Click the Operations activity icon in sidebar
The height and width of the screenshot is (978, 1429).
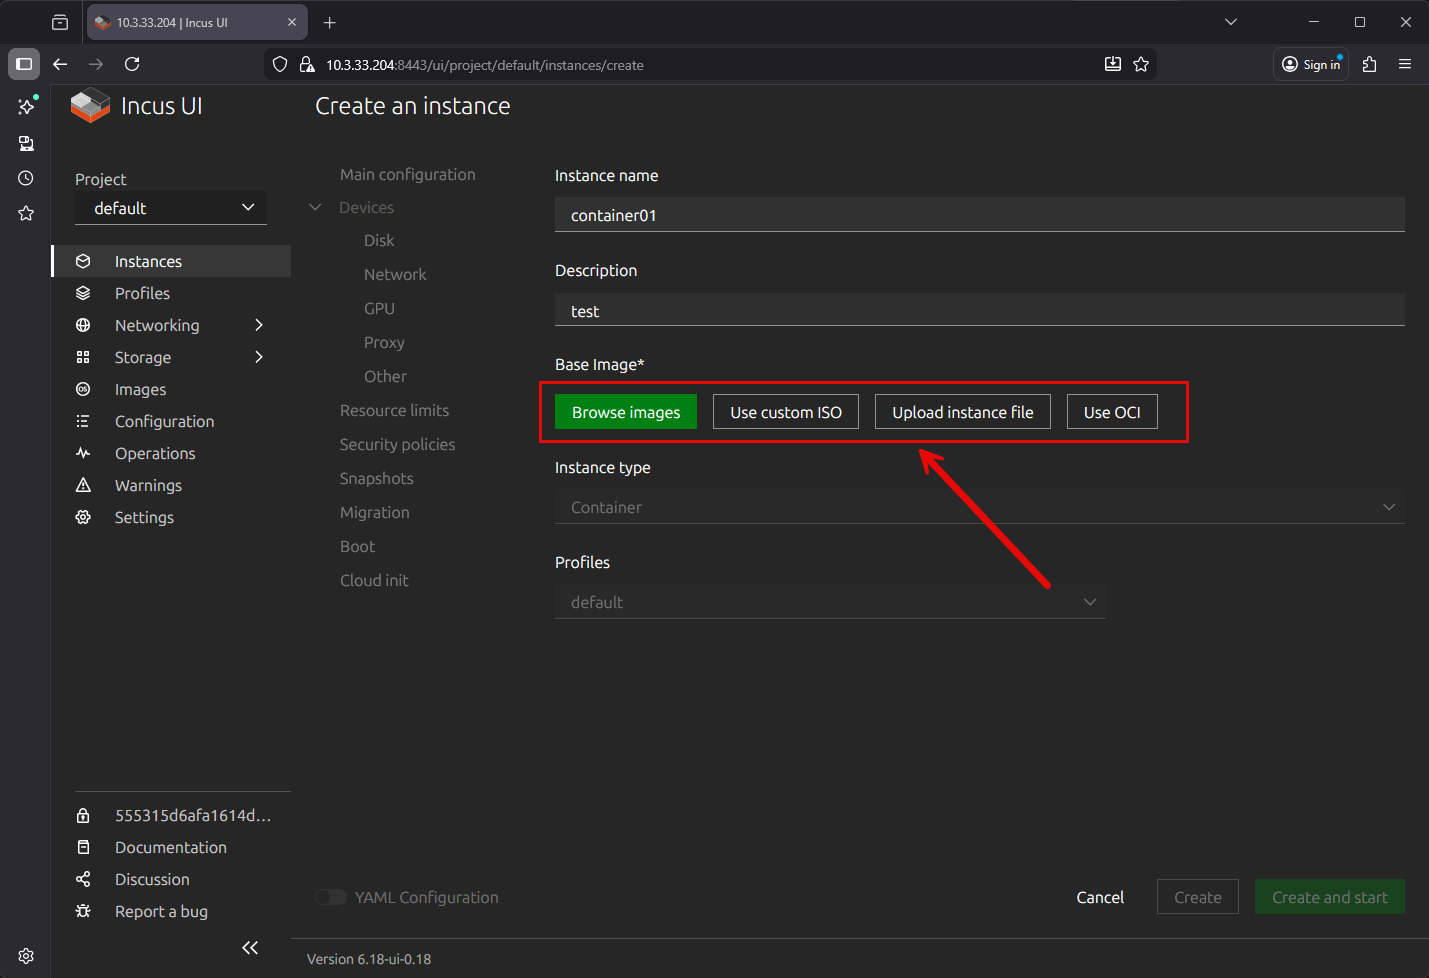[x=83, y=453]
